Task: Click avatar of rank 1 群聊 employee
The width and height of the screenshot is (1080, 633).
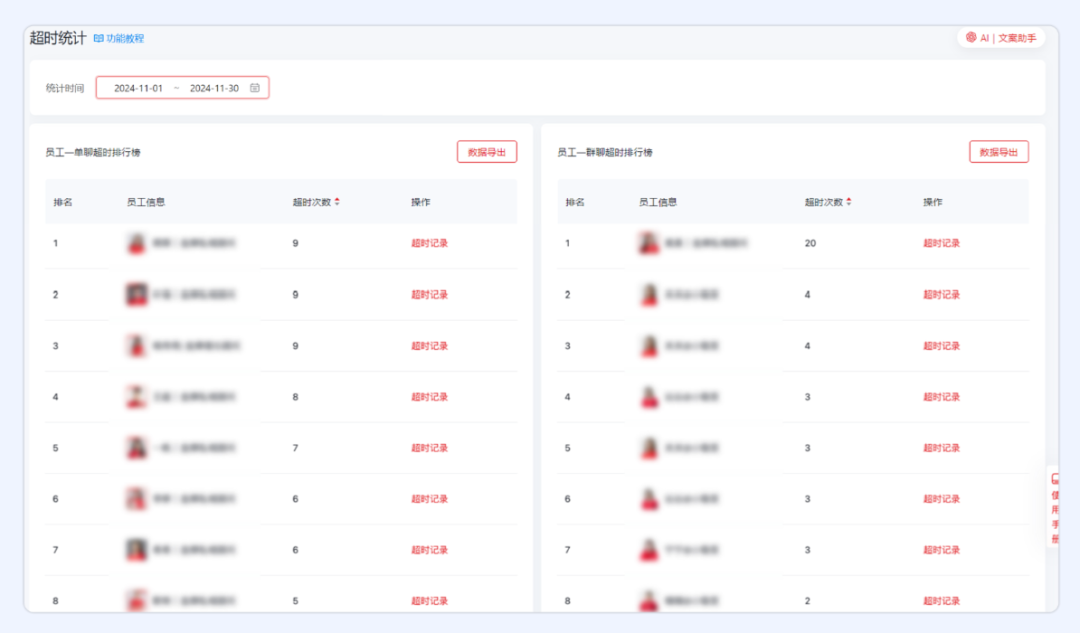Action: pos(649,243)
